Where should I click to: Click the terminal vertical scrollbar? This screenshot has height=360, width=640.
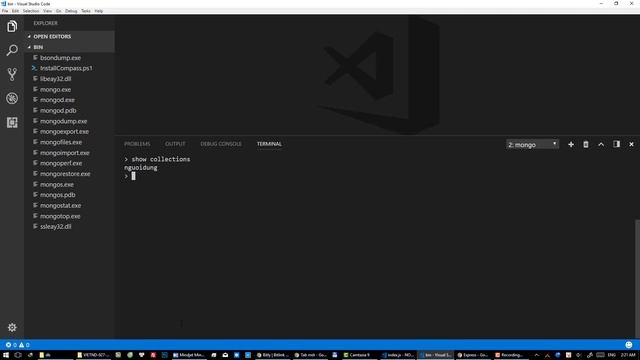pos(637,278)
